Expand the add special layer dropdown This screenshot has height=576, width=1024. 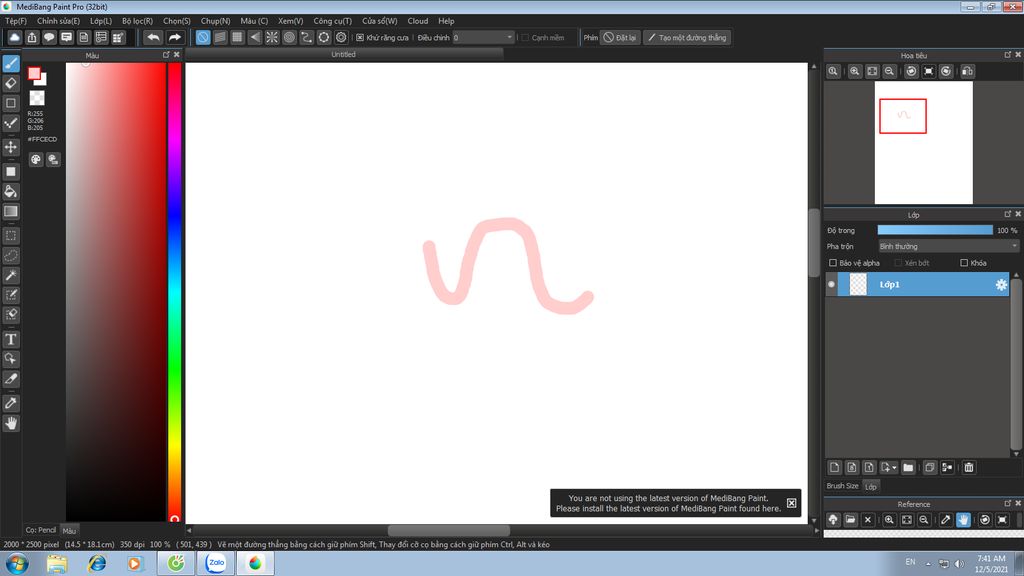889,467
